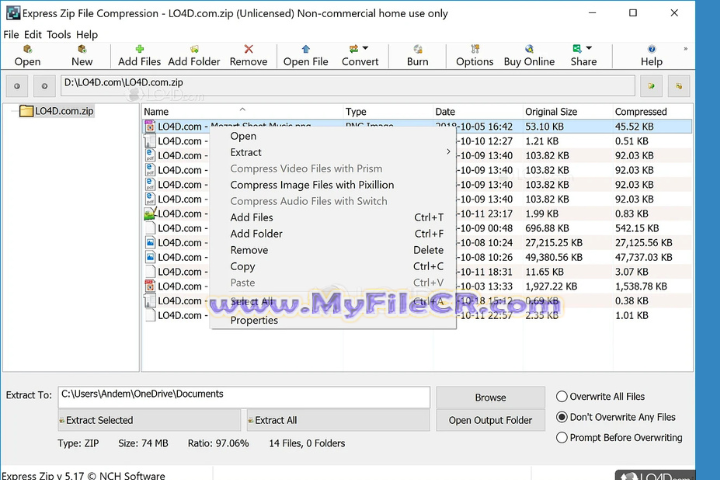Click the 3.07 KB compressed cell
The image size is (720, 480).
point(631,272)
